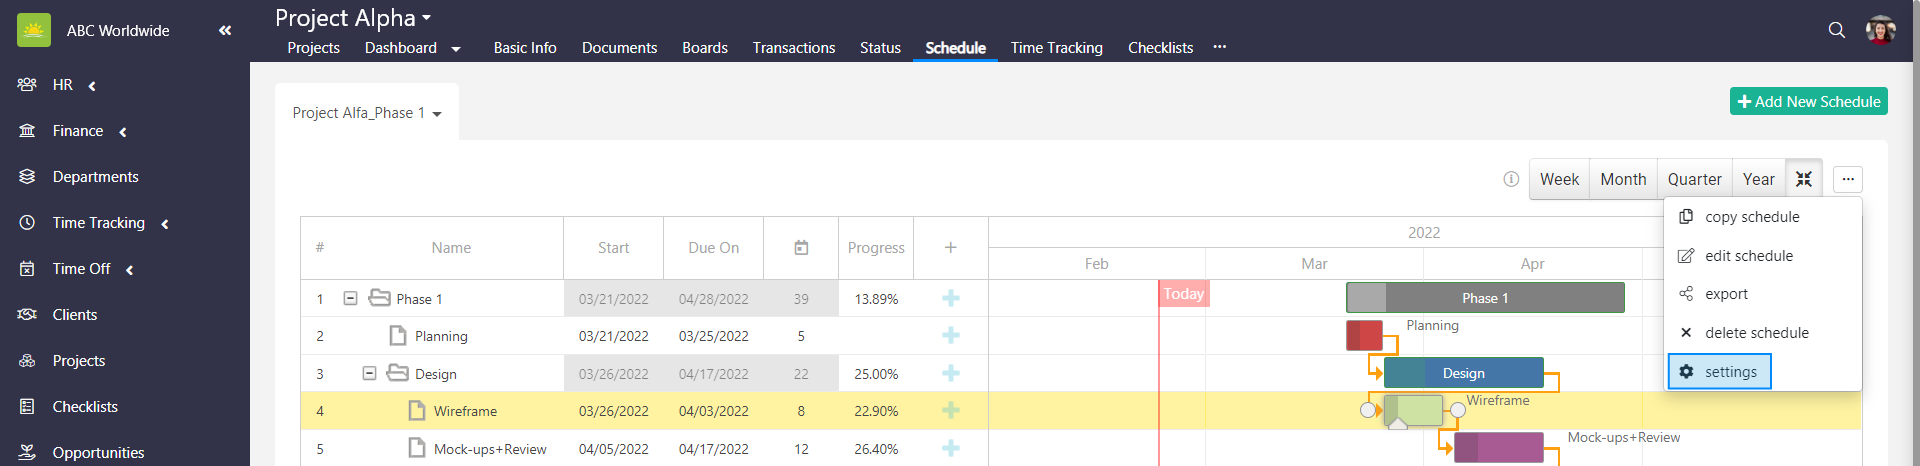Image resolution: width=1920 pixels, height=466 pixels.
Task: Click the ABC Worldwide logo icon
Action: point(34,30)
